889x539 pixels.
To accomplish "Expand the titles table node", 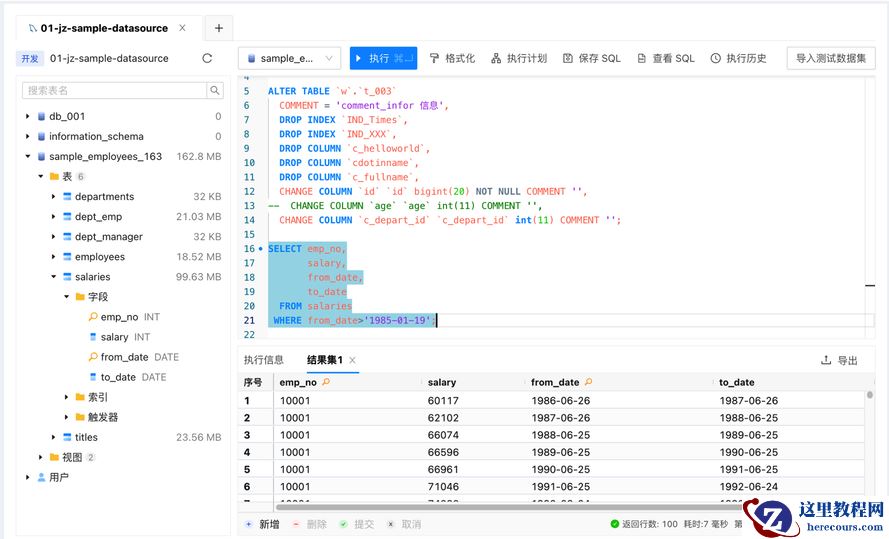I will click(x=54, y=437).
